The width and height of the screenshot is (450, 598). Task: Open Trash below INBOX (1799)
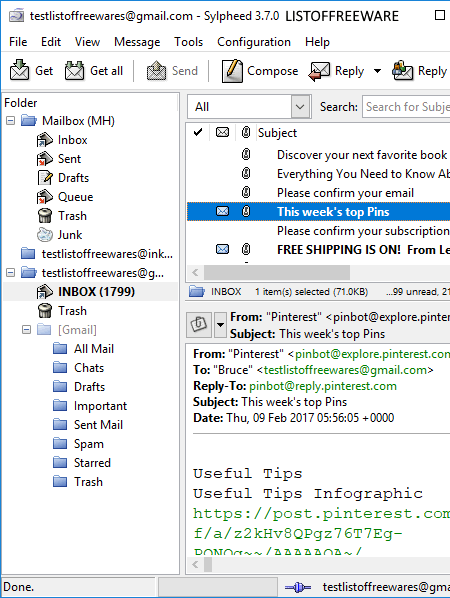[72, 311]
